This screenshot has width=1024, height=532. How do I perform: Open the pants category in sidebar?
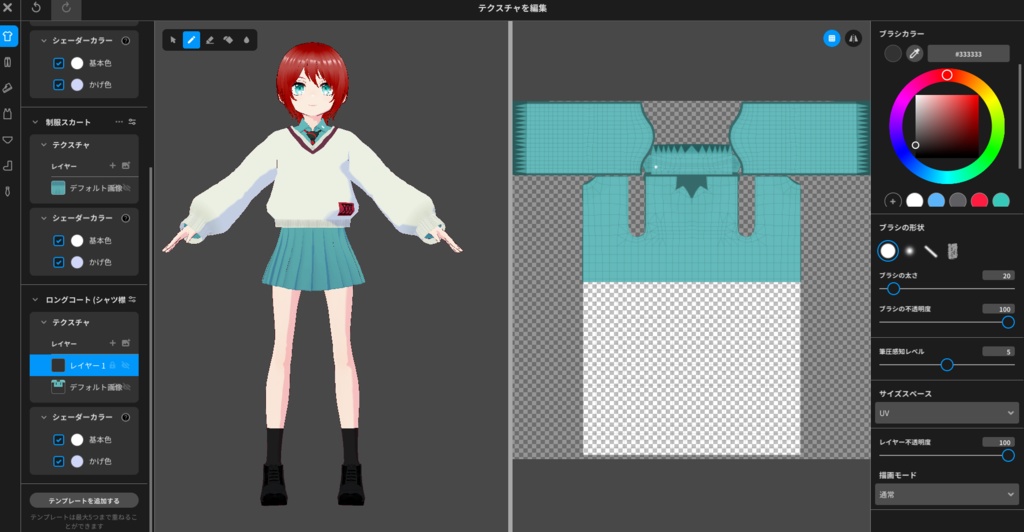8,62
